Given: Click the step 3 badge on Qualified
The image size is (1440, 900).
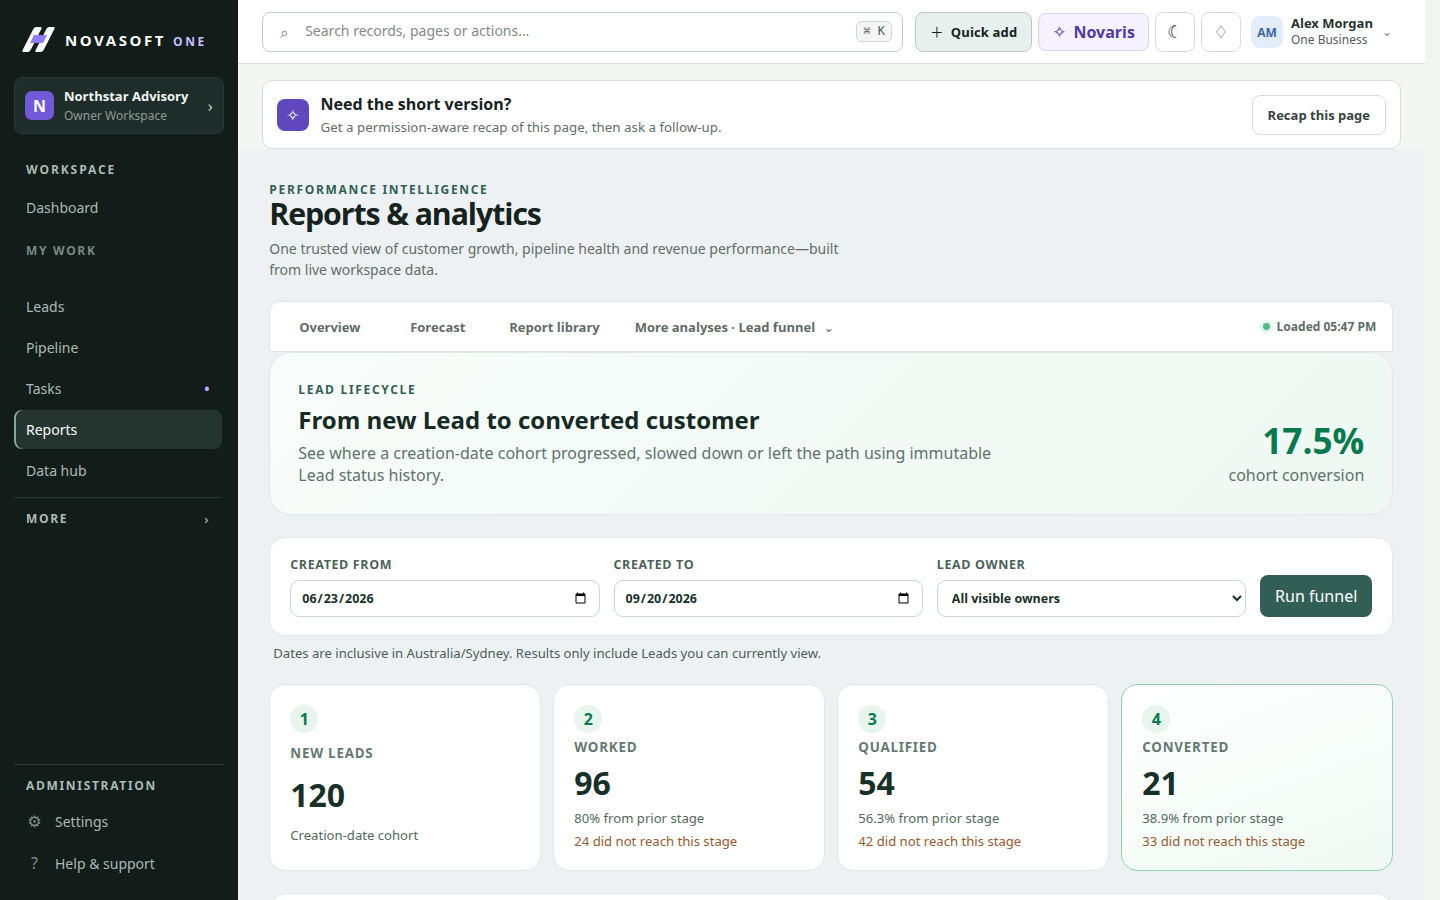Looking at the screenshot, I should point(872,719).
